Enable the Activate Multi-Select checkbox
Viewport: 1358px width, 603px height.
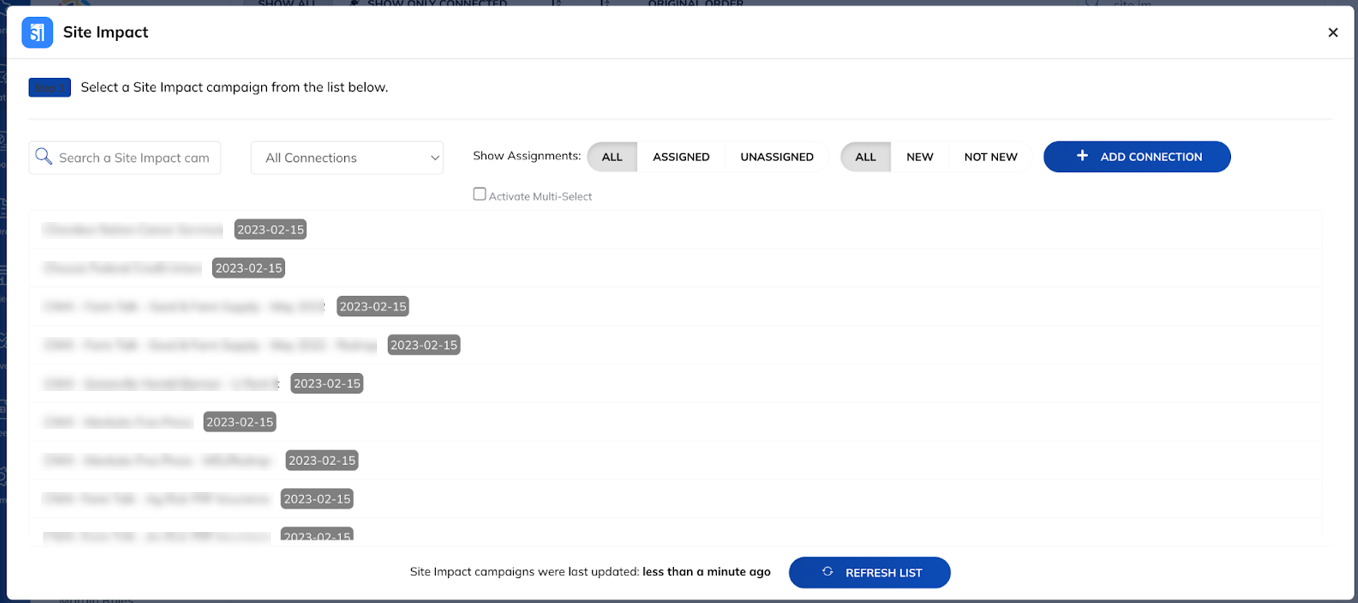coord(480,195)
